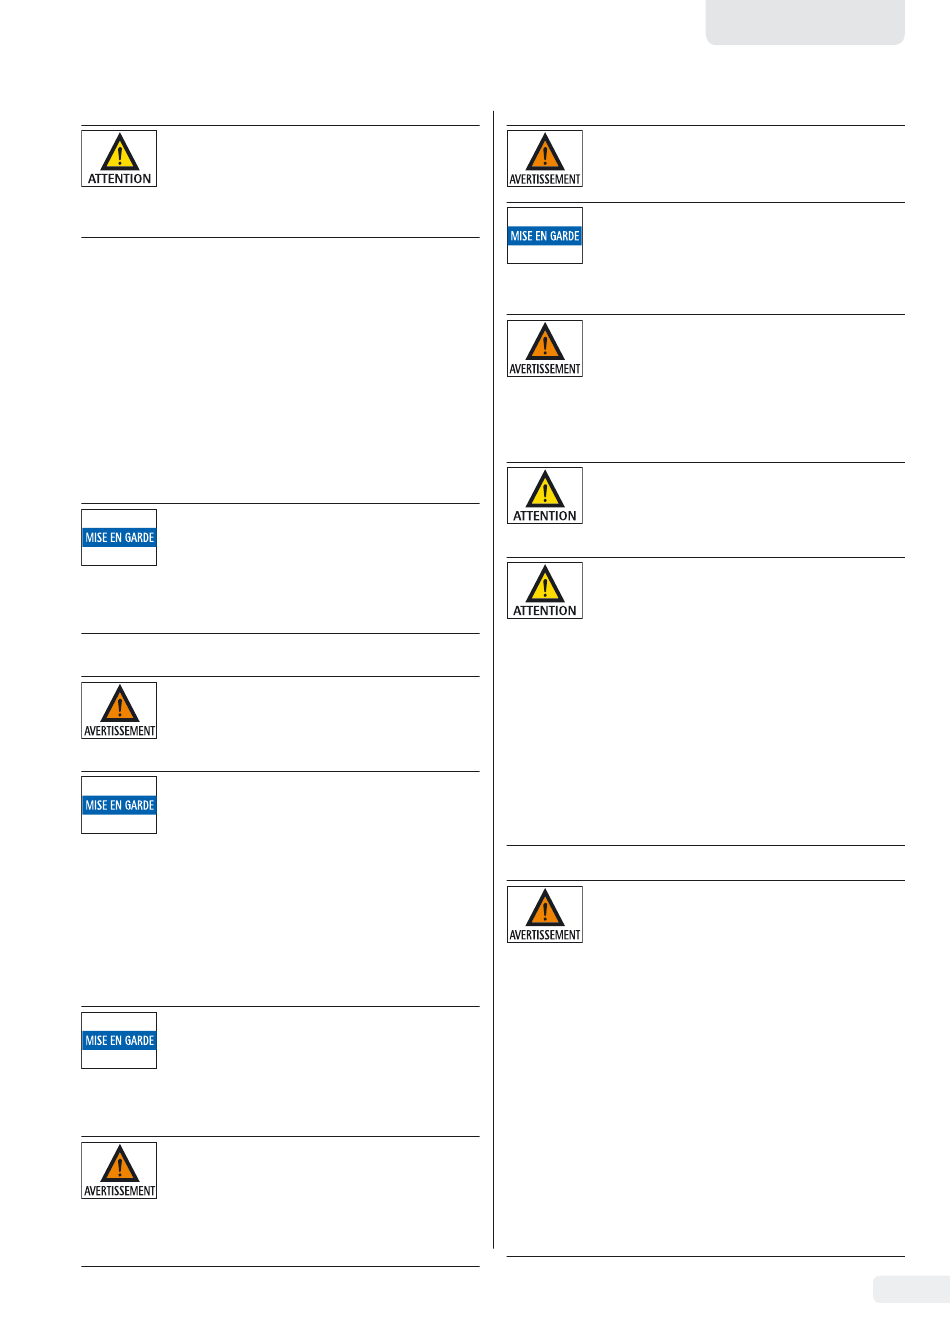This screenshot has width=950, height=1344.
Task: Click the blue band of the right-column MISE EN GARDE
Action: [545, 236]
